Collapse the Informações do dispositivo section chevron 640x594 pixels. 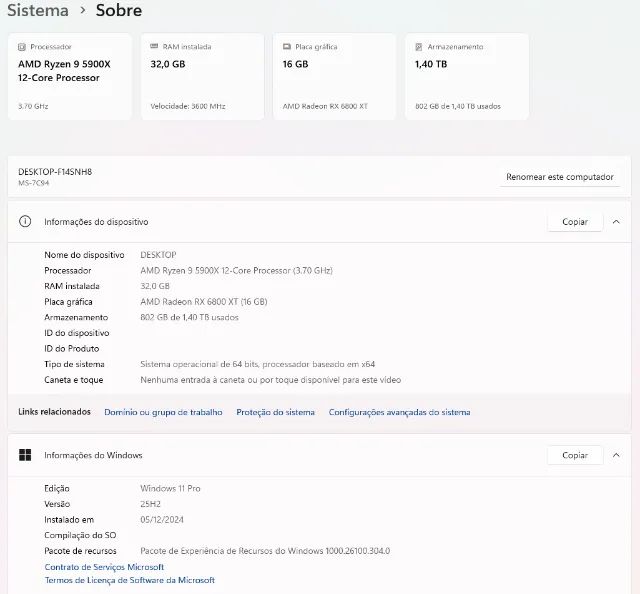pyautogui.click(x=616, y=222)
